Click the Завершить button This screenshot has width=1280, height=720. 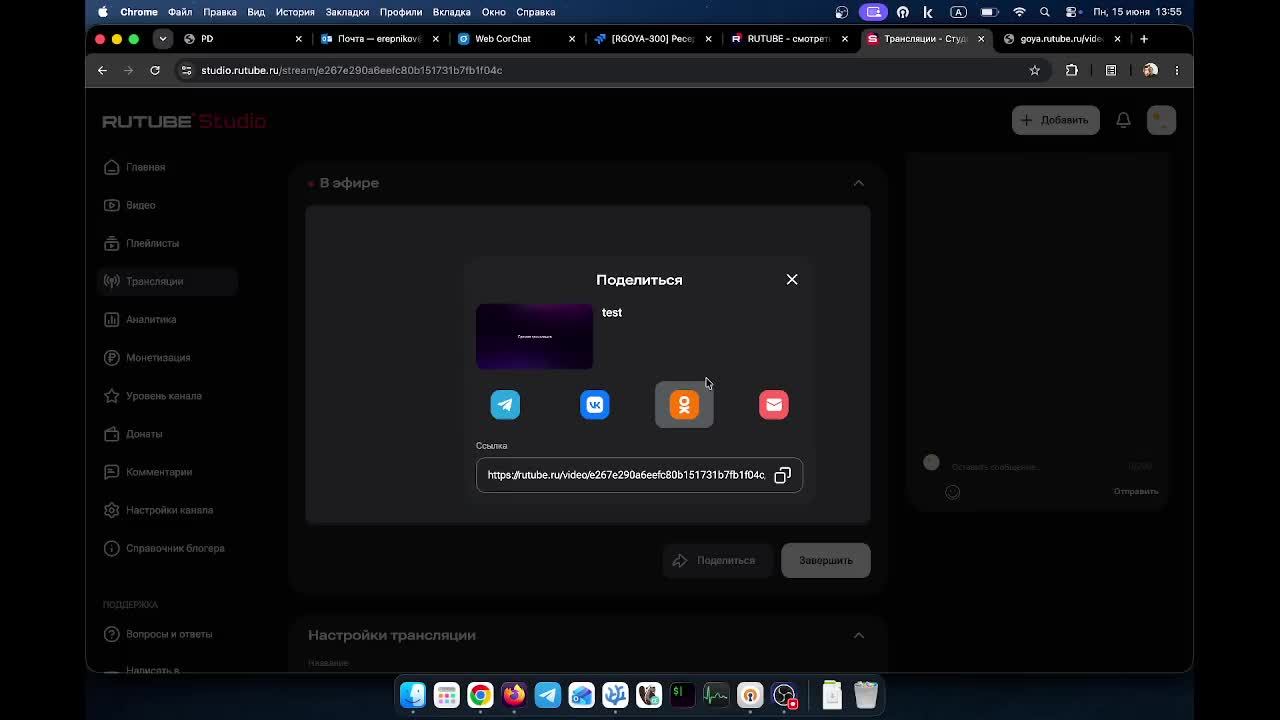(826, 560)
